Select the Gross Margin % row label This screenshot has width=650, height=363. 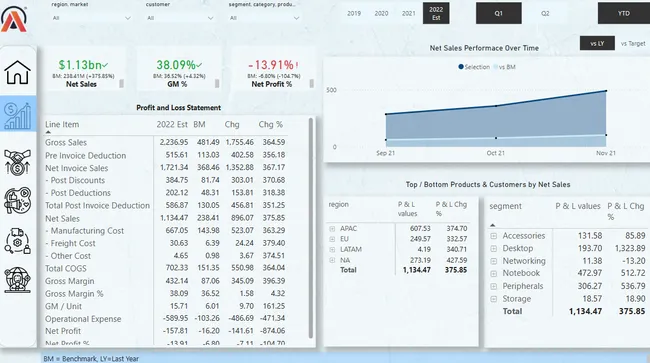[x=74, y=294]
